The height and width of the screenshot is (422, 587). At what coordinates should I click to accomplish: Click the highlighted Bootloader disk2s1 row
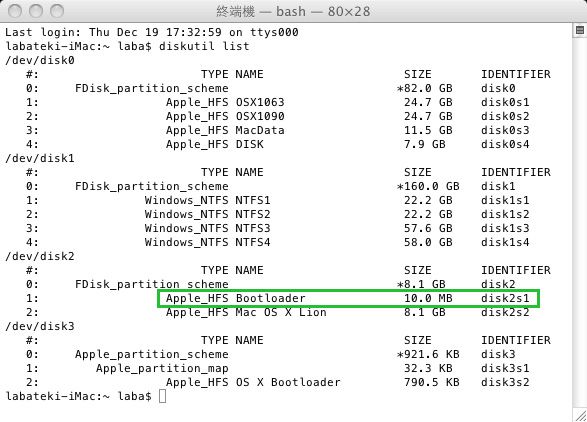(348, 298)
